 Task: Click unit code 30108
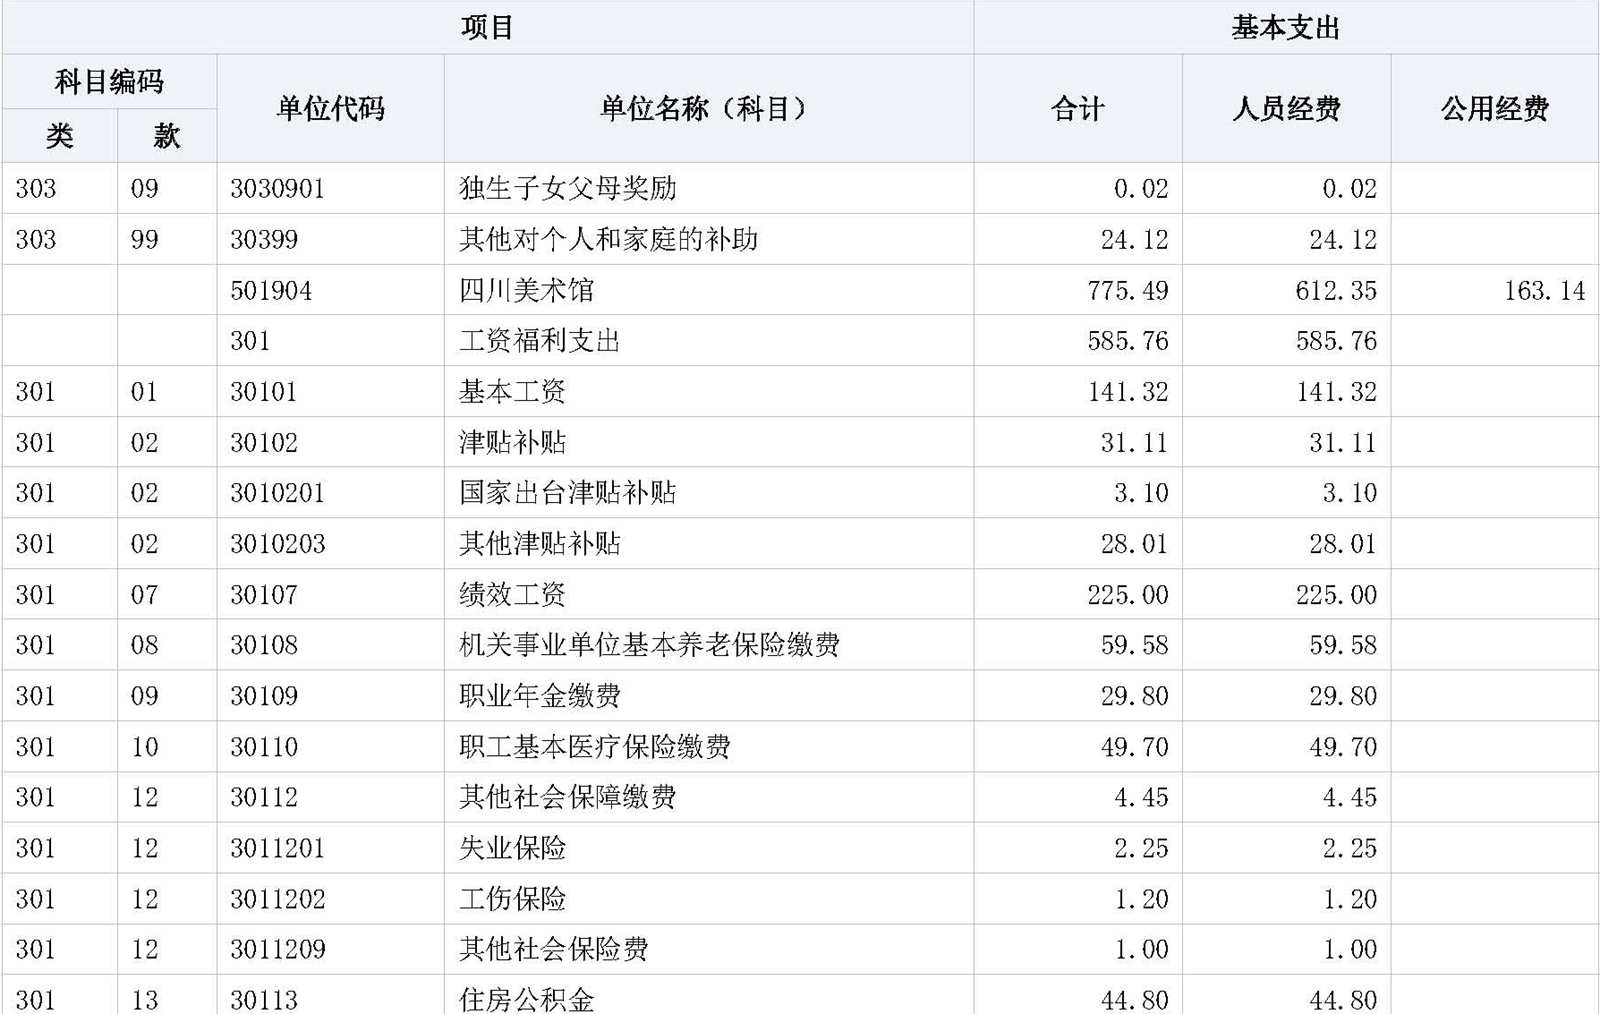[264, 645]
